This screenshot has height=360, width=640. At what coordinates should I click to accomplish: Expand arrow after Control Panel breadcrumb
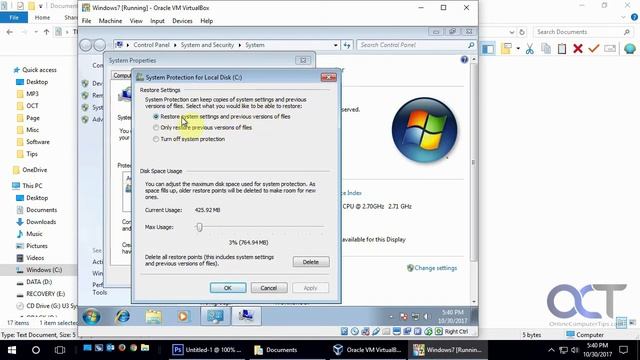[x=175, y=45]
